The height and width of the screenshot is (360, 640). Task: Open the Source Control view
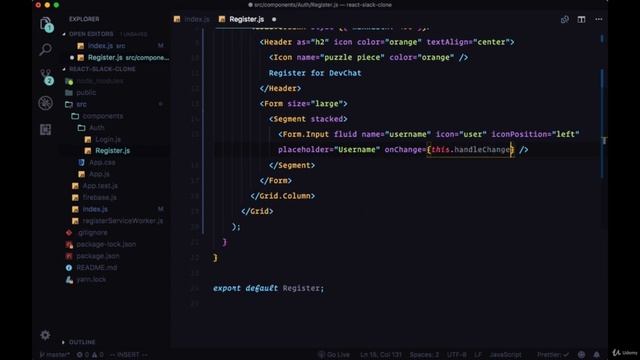pos(46,76)
